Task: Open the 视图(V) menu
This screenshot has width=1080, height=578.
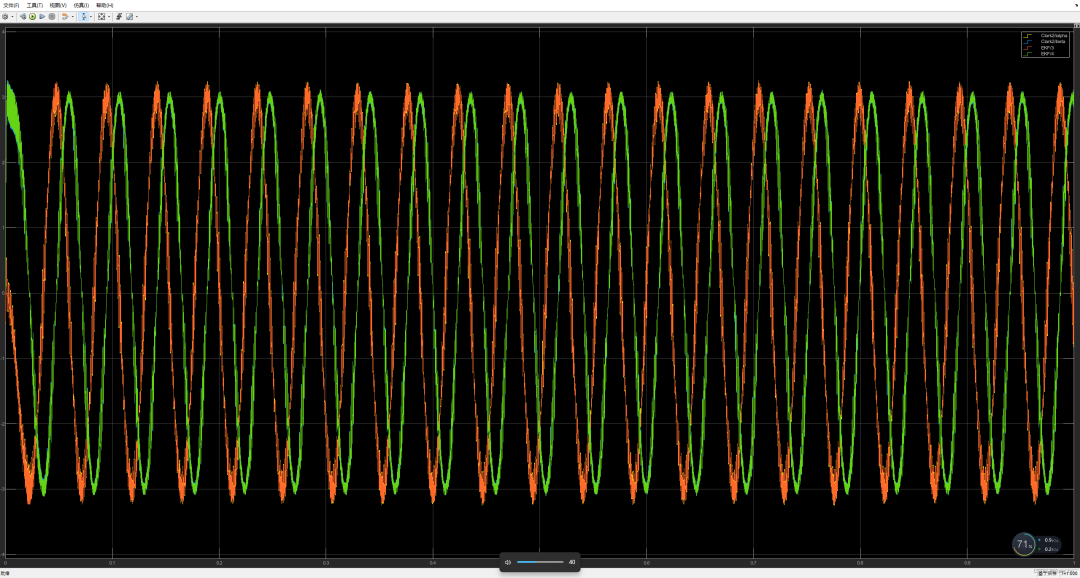Action: pos(58,5)
